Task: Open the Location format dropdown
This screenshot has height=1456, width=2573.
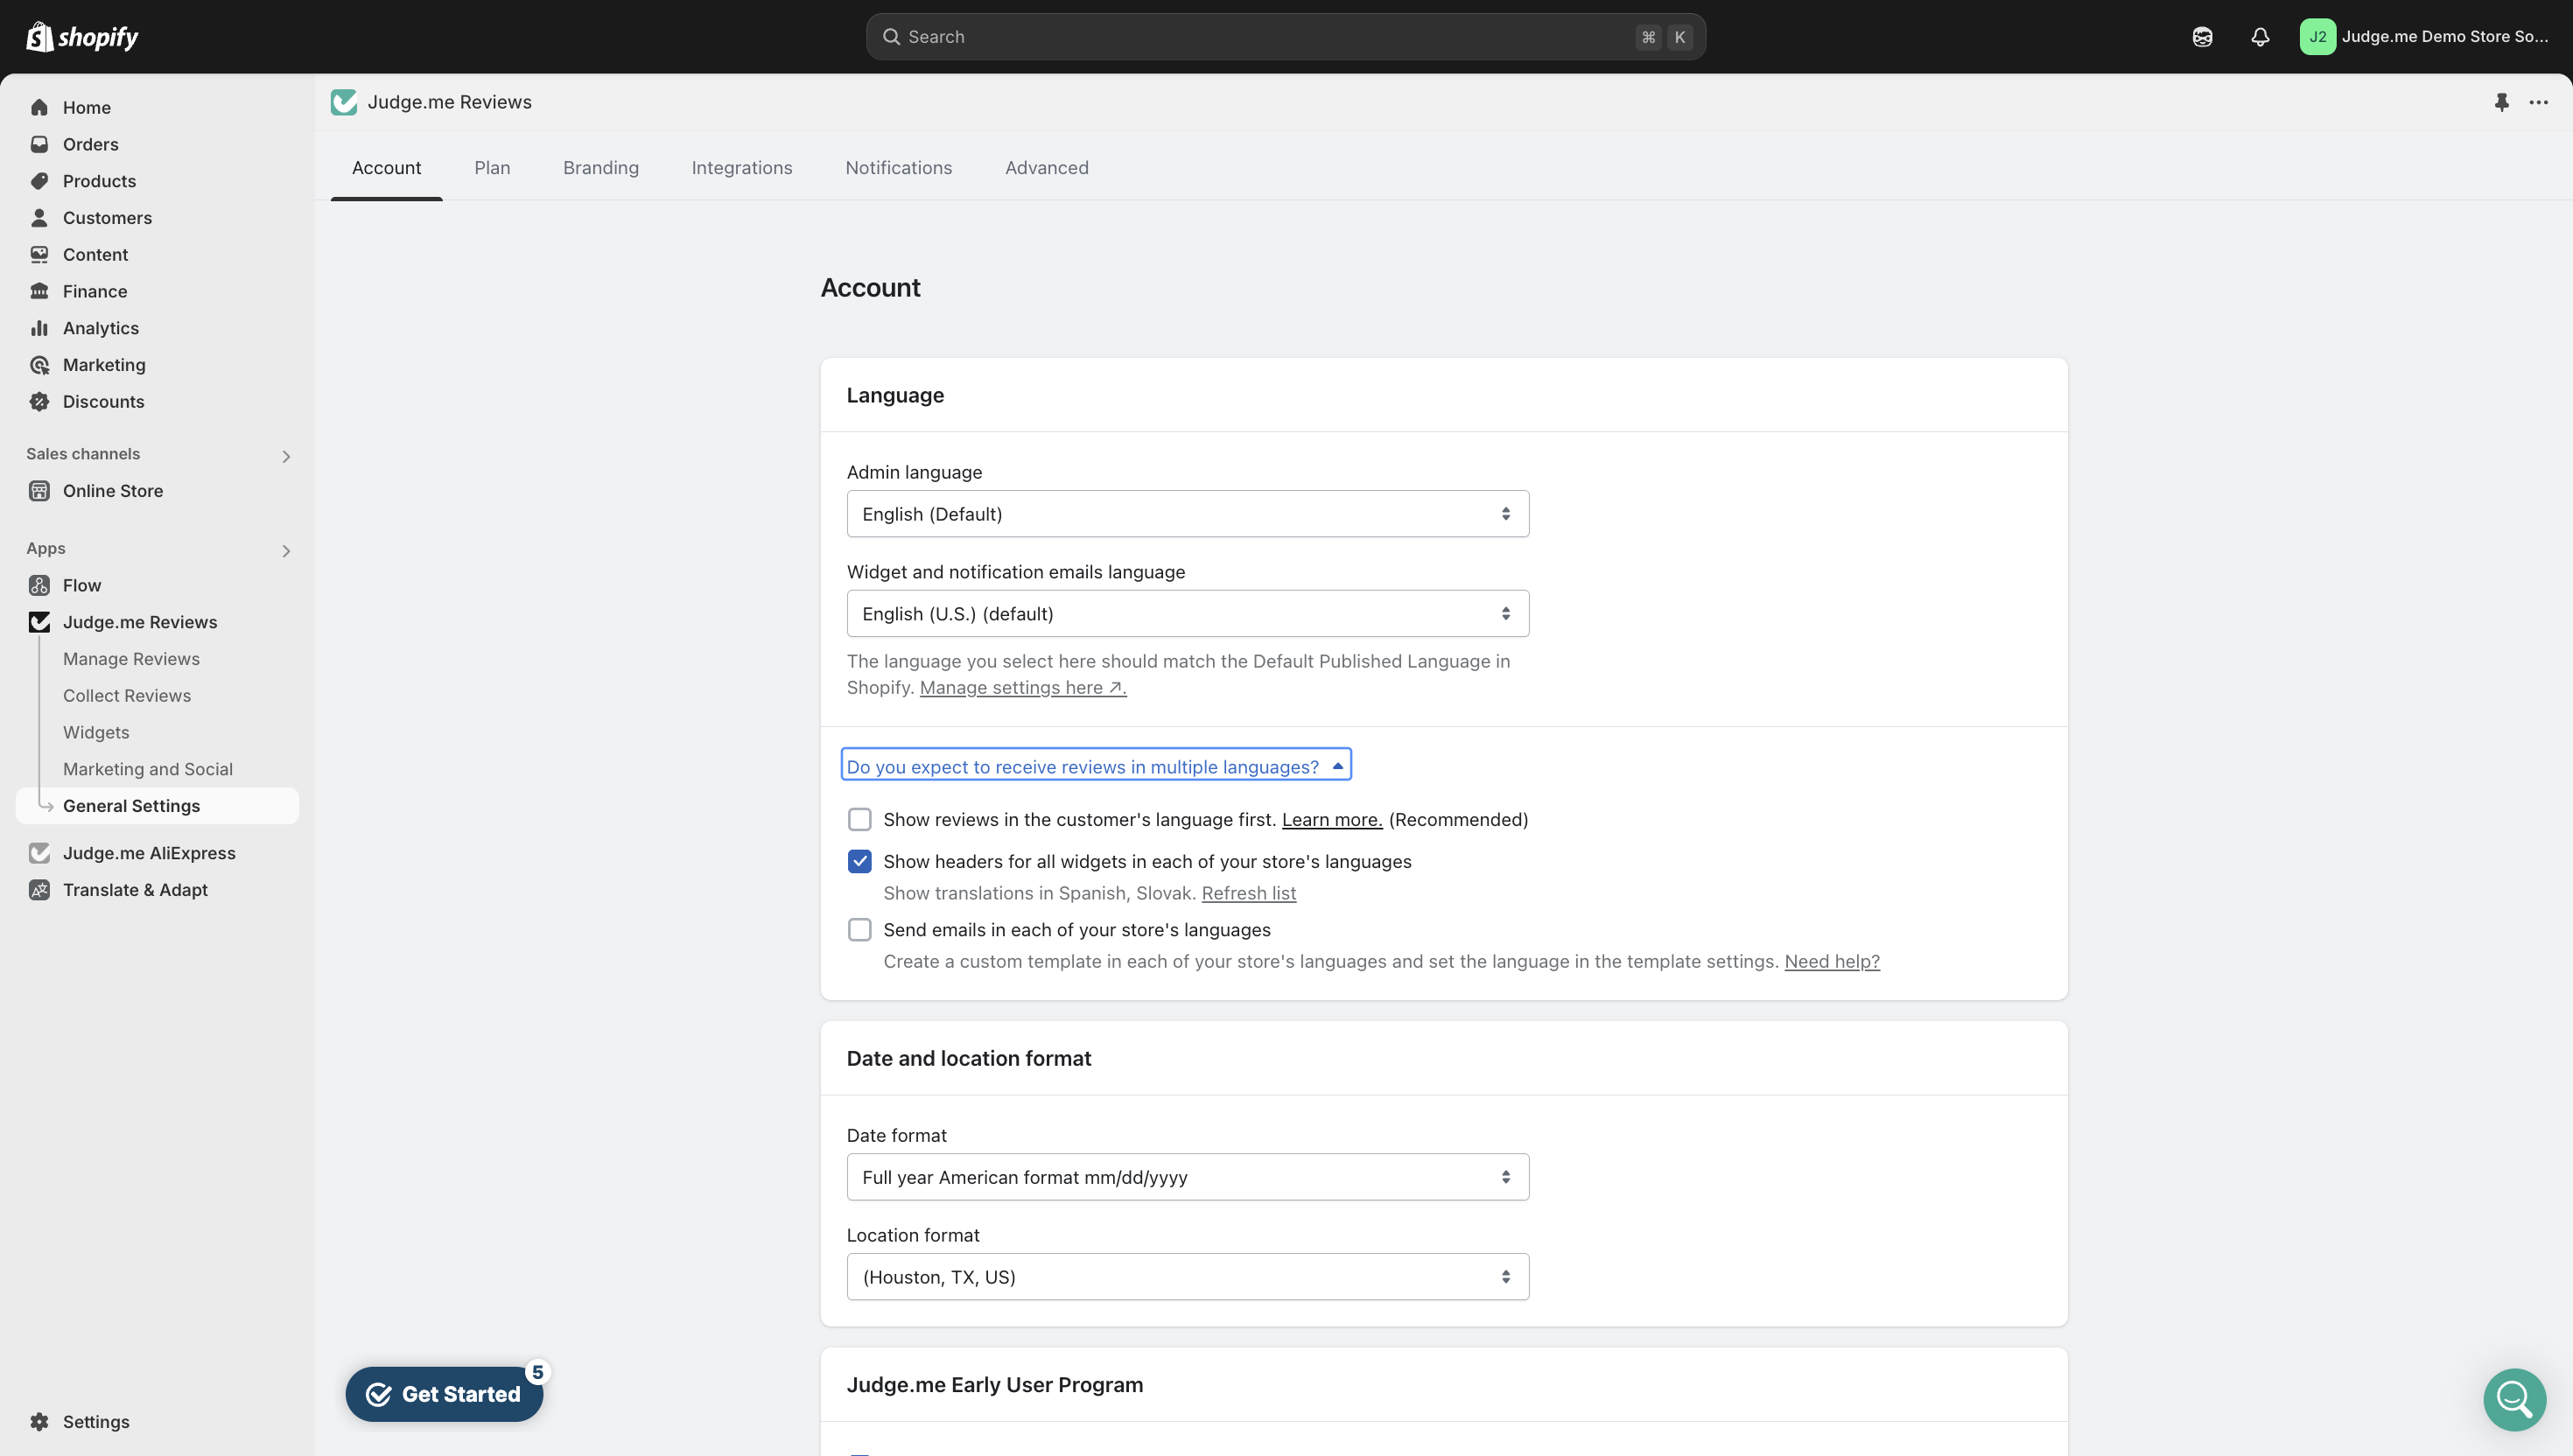Action: 1187,1277
